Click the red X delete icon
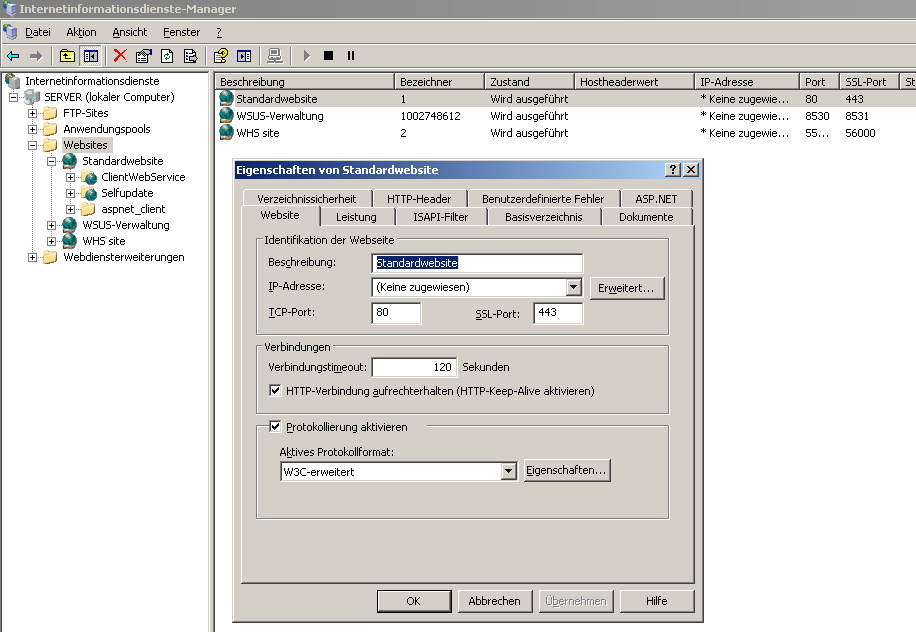 coord(120,56)
